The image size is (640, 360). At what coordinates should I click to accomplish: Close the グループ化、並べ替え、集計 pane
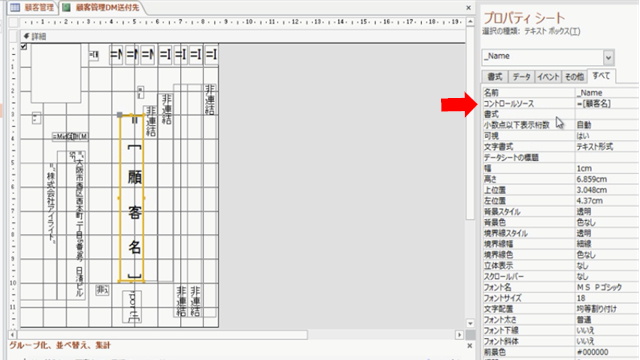[x=469, y=346]
